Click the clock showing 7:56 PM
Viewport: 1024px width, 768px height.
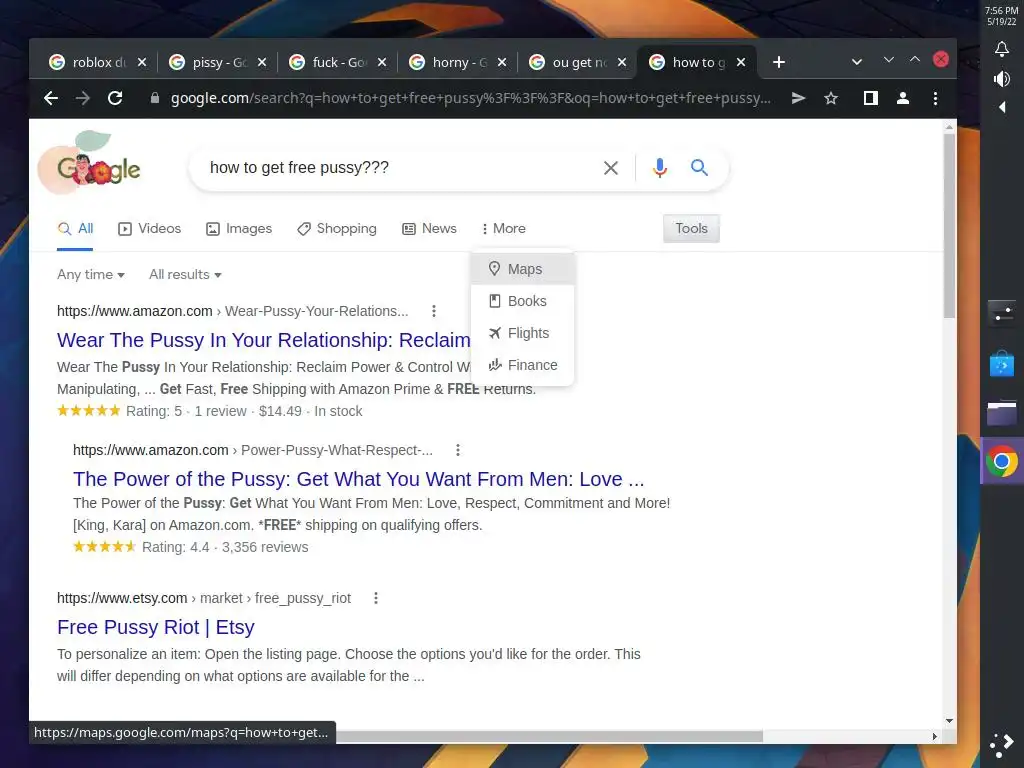1002,10
